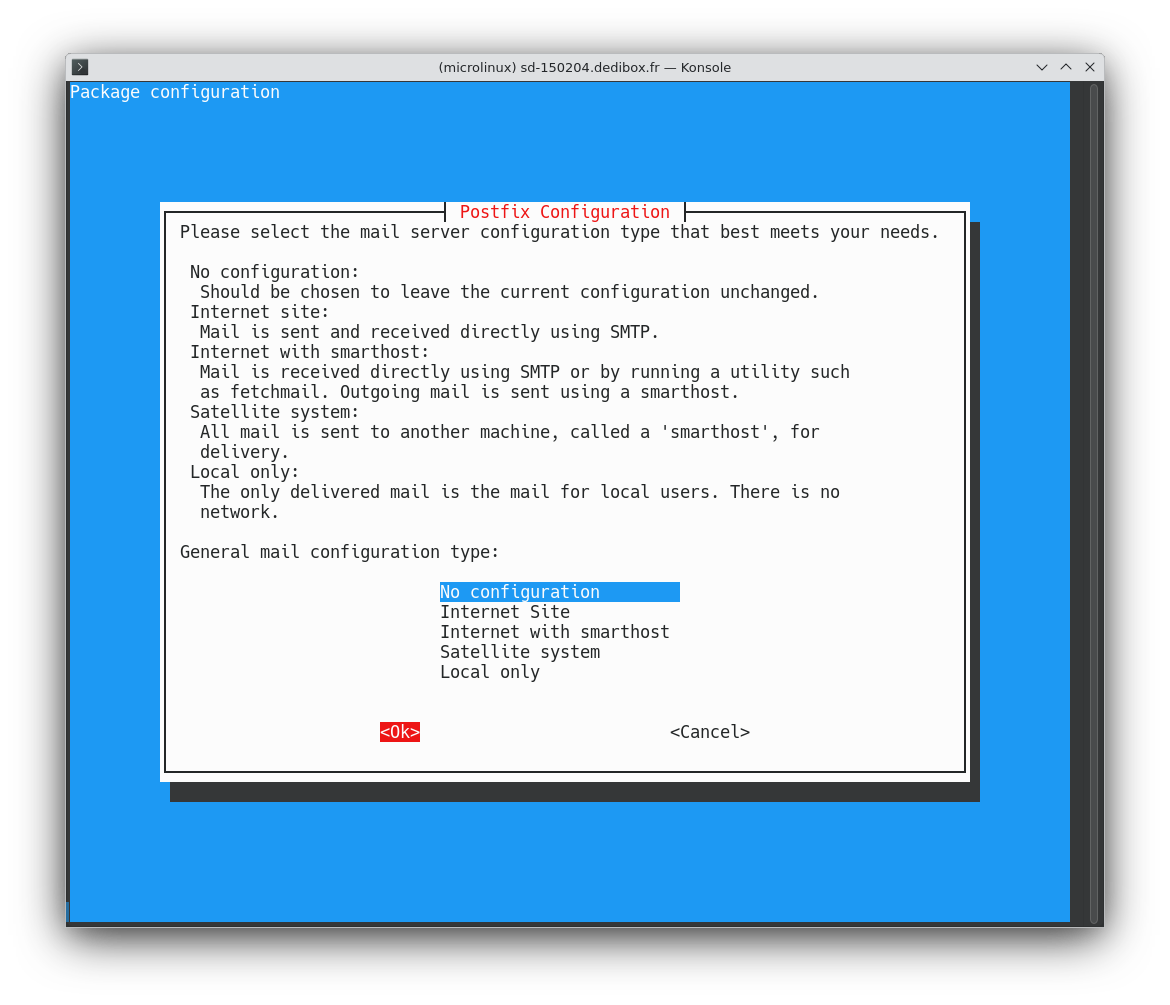This screenshot has height=1005, width=1170.
Task: Click the sd-150204.dedibox.fr title bar
Action: [585, 67]
